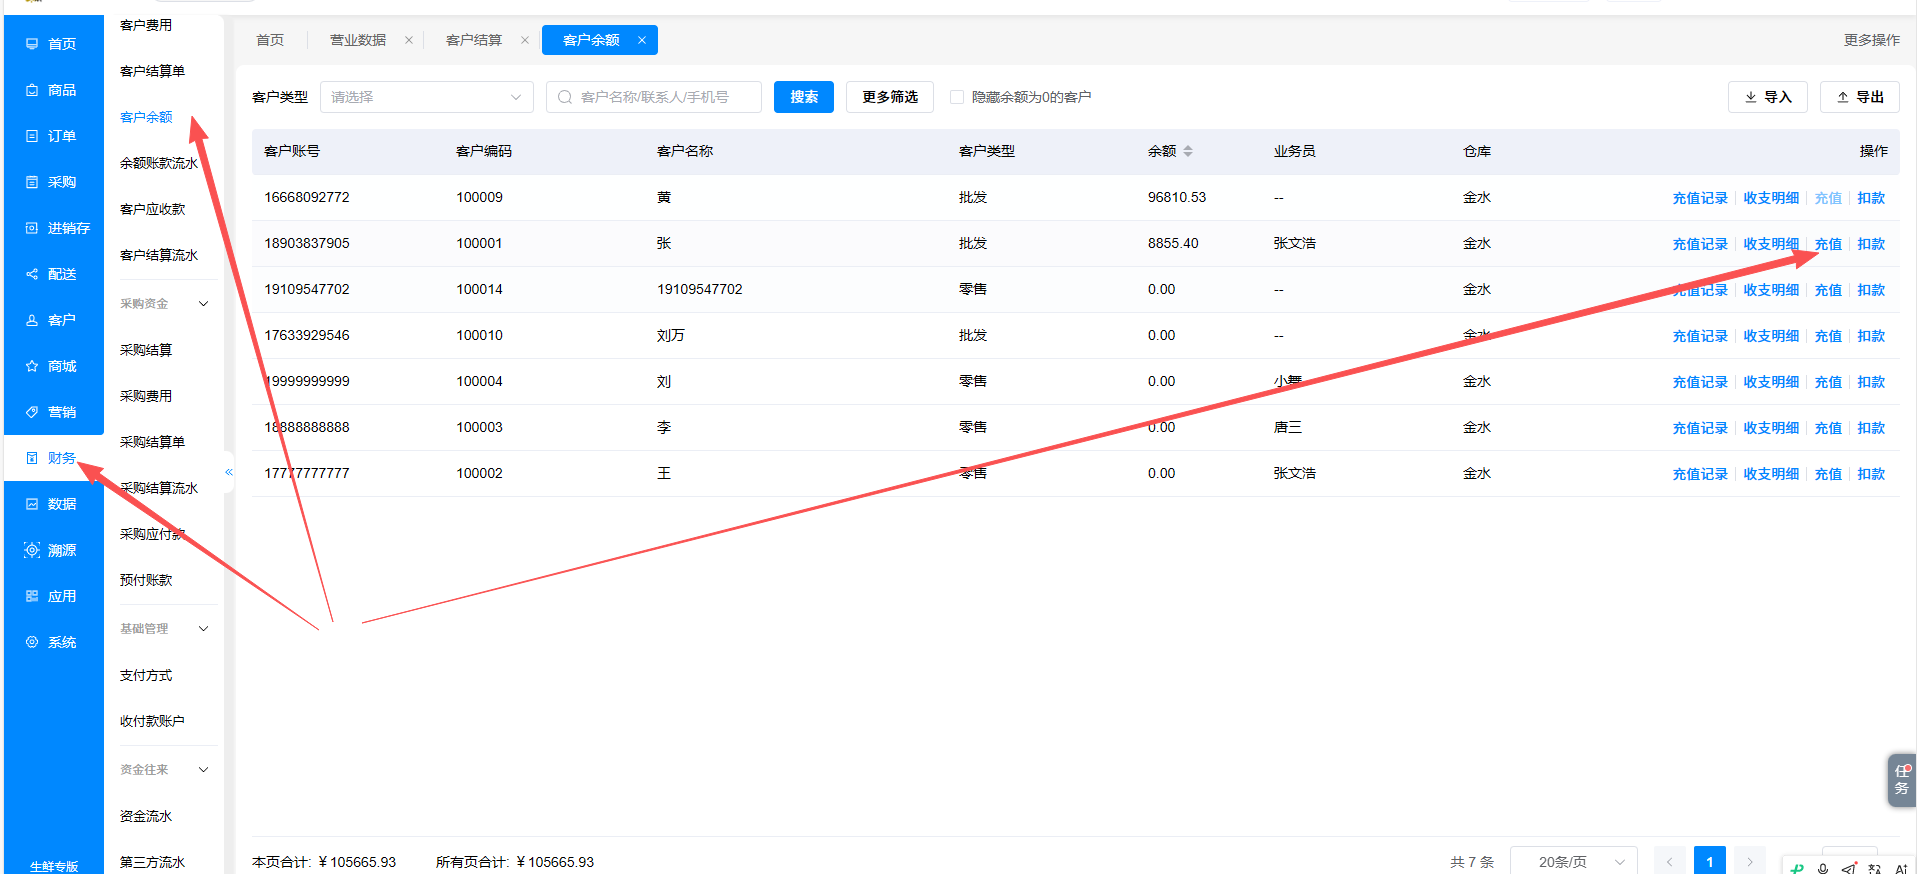Select the 溯源 sidebar icon
This screenshot has height=874, width=1917.
pos(32,550)
